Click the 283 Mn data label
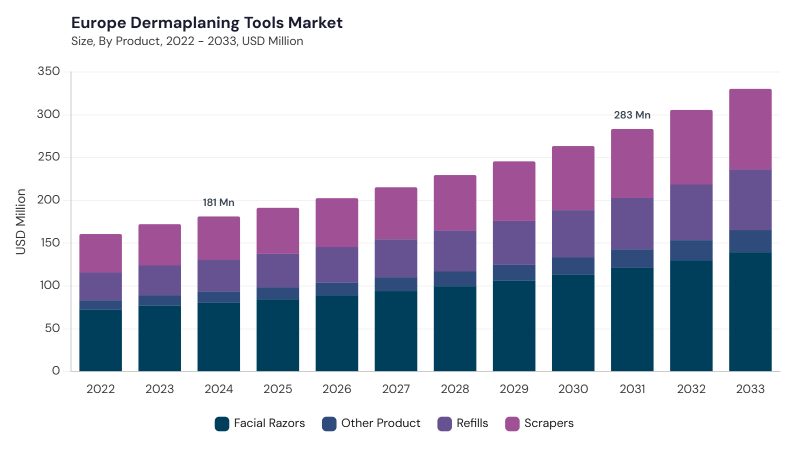 632,115
